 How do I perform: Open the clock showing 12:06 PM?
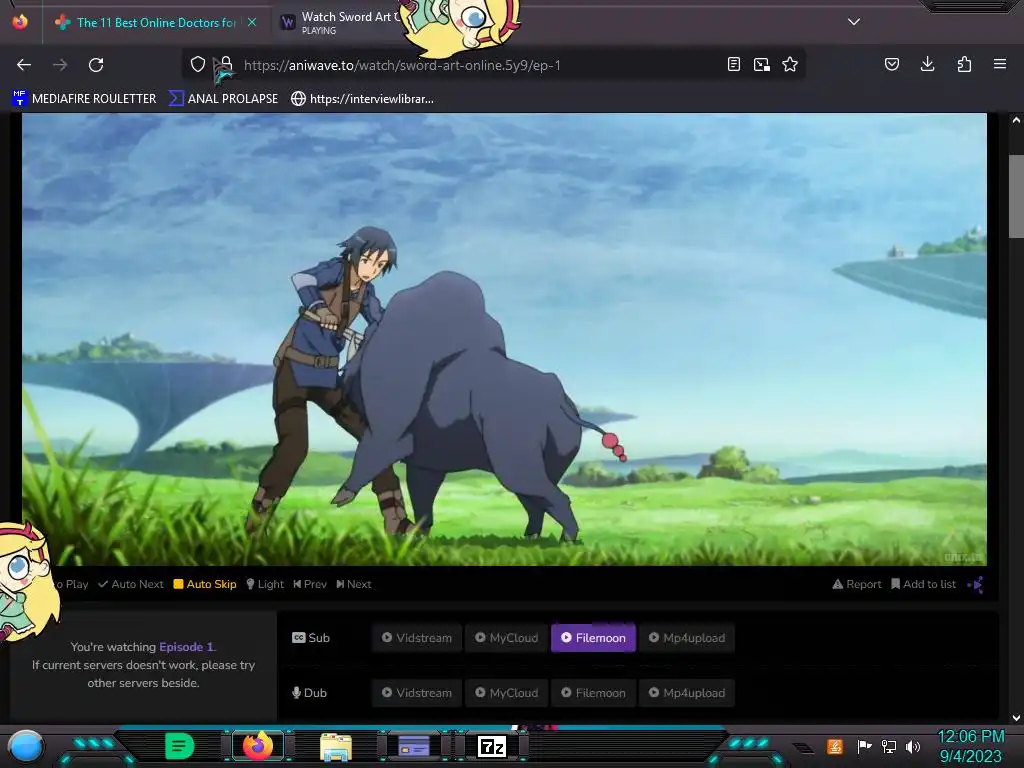tap(970, 746)
